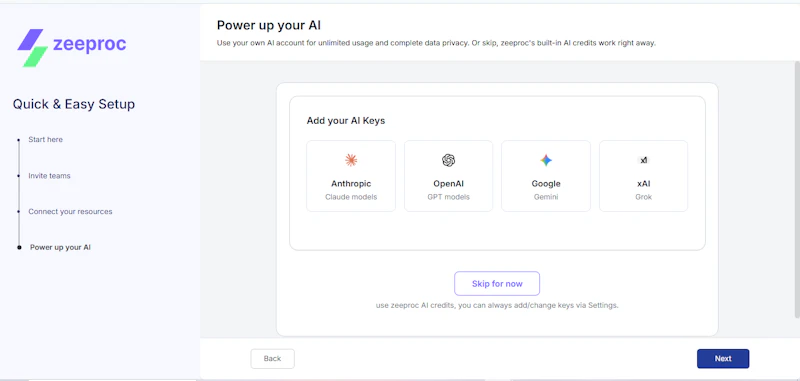Click the zeeproc wordmark text
The image size is (800, 381).
[89, 44]
